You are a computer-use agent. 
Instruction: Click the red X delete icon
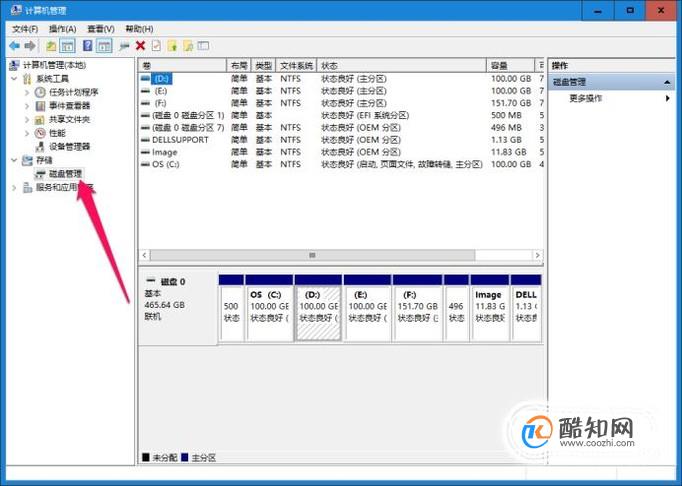coord(140,46)
